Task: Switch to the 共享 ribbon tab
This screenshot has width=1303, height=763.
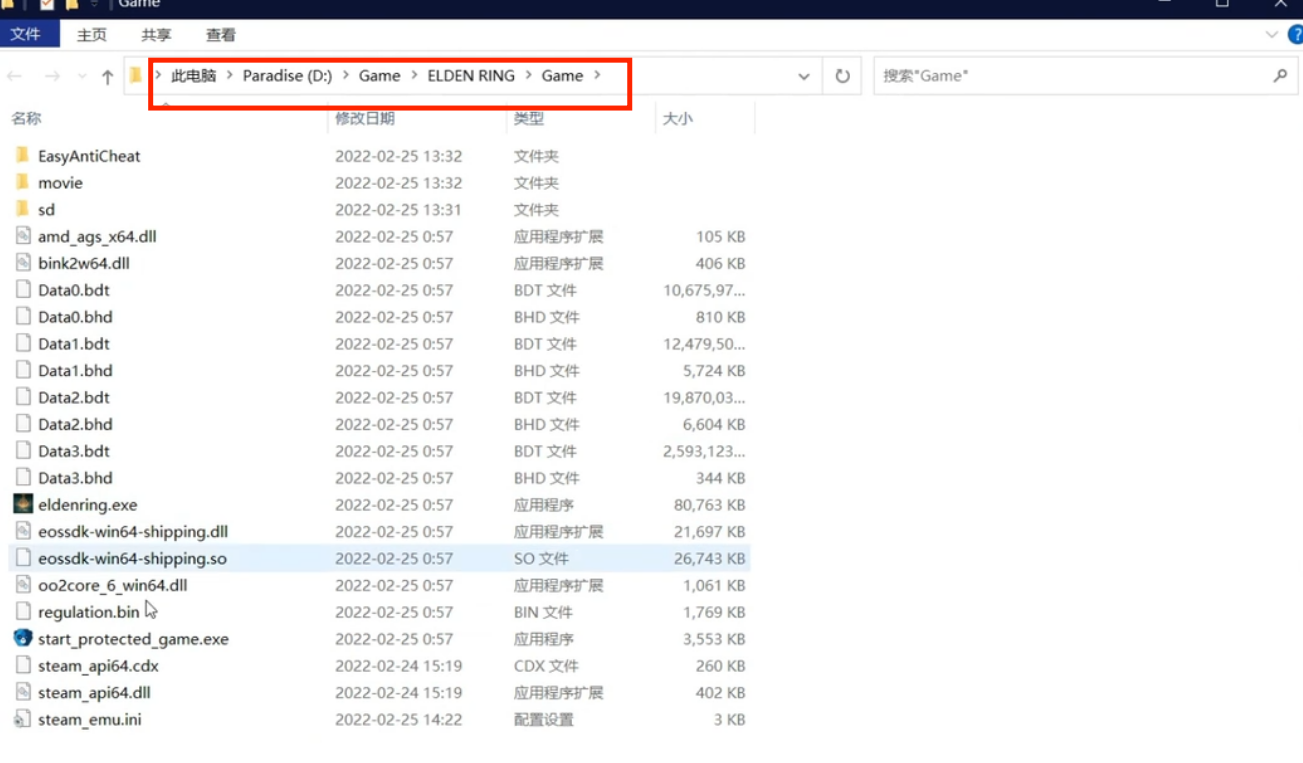Action: [156, 35]
